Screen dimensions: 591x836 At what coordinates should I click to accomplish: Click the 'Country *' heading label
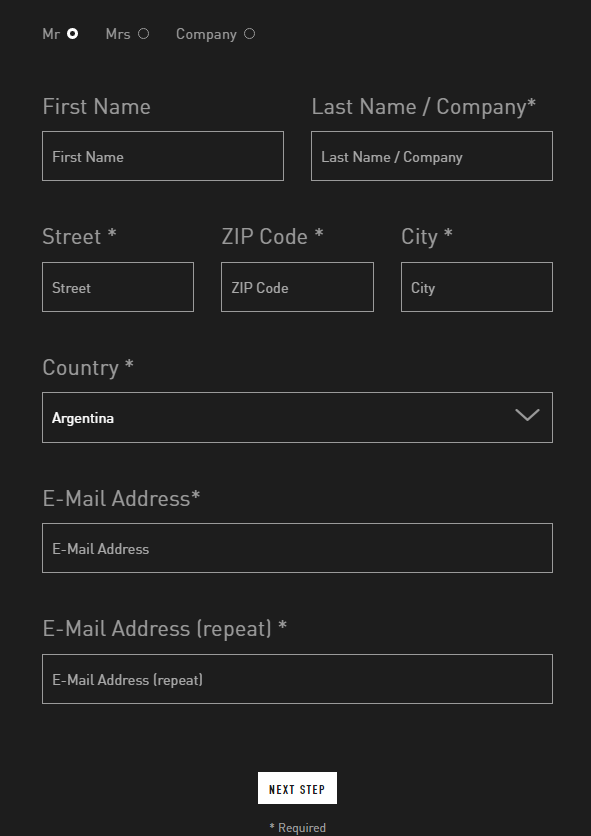88,368
